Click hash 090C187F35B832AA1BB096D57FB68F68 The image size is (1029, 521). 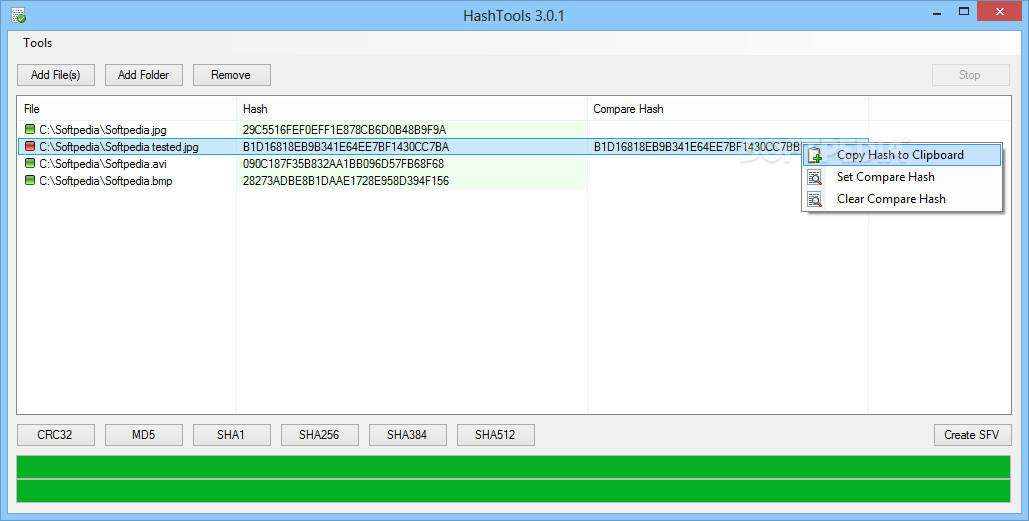tap(343, 163)
